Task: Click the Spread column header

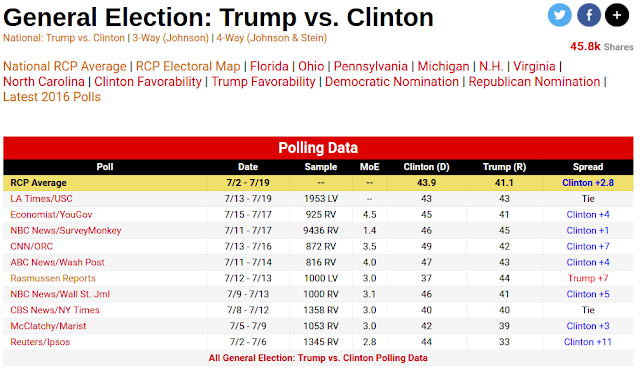Action: tap(588, 167)
